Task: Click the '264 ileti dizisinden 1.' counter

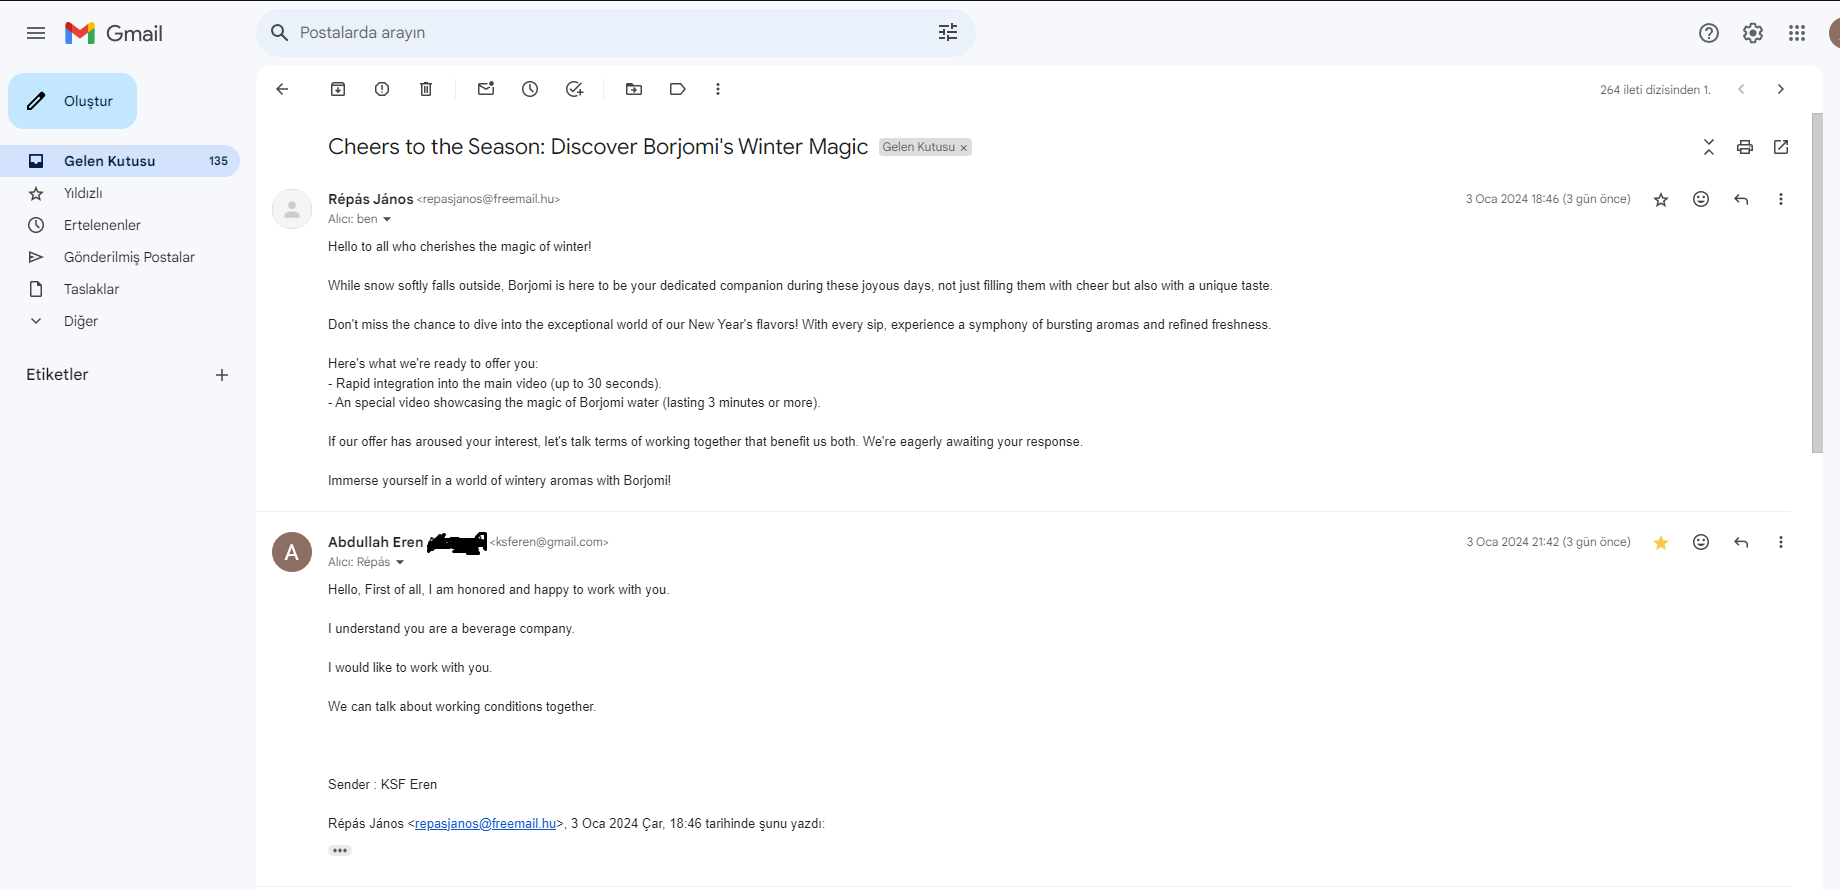Action: coord(1655,90)
